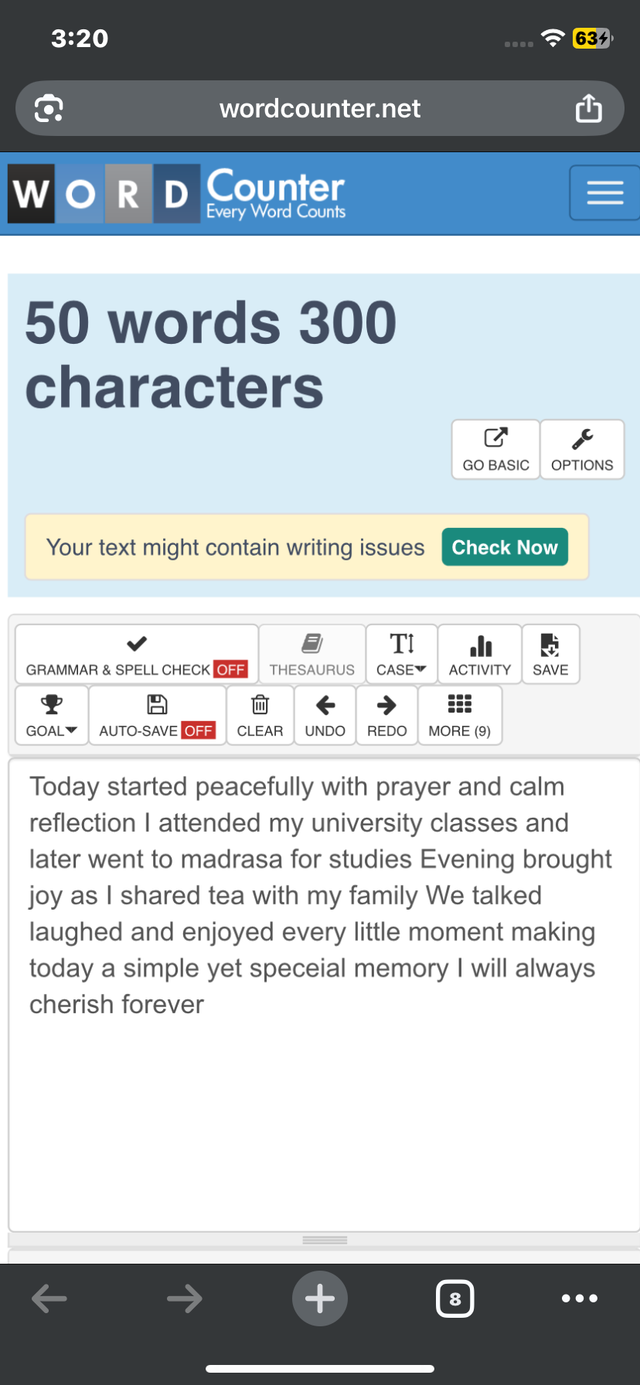Undo the last edit
The height and width of the screenshot is (1385, 640).
(x=325, y=715)
